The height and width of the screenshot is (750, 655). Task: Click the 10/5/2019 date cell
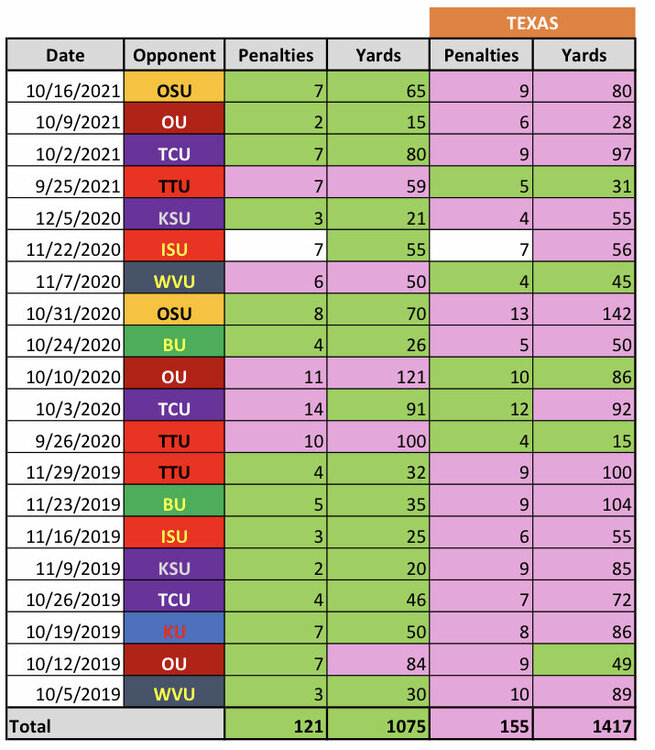point(65,694)
